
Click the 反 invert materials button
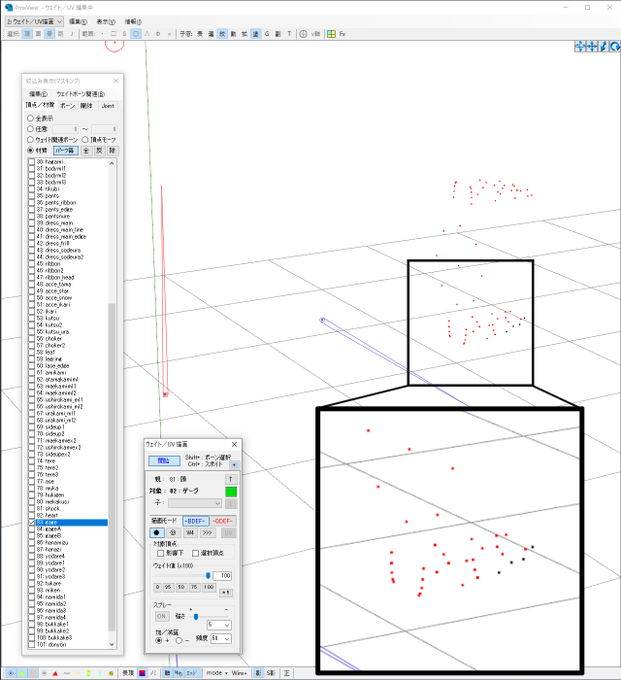click(x=99, y=150)
